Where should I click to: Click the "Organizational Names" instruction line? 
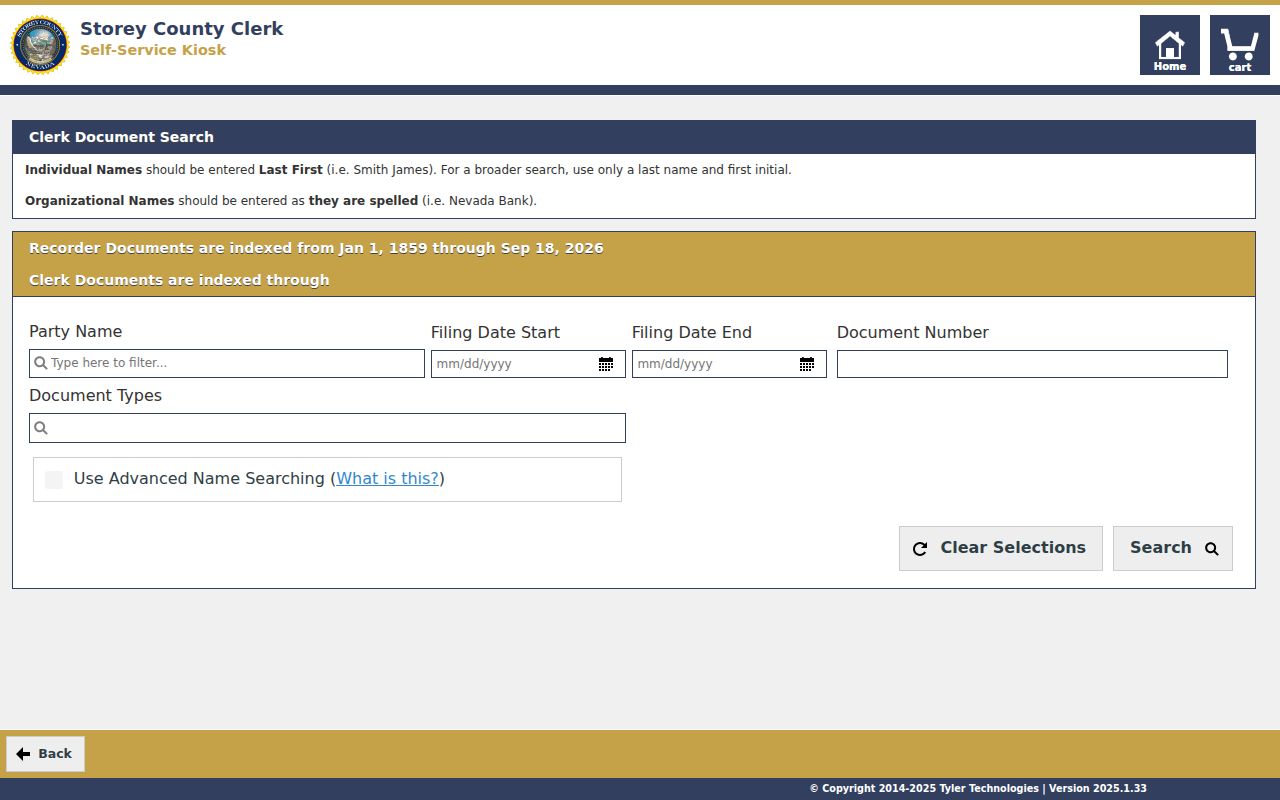[281, 201]
